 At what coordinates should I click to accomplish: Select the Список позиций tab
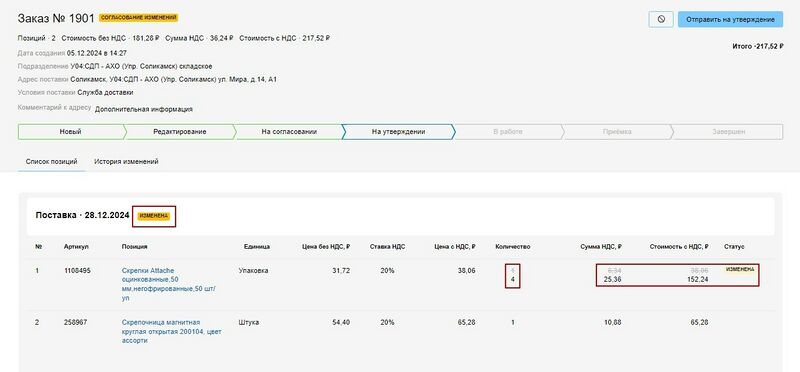(x=52, y=161)
